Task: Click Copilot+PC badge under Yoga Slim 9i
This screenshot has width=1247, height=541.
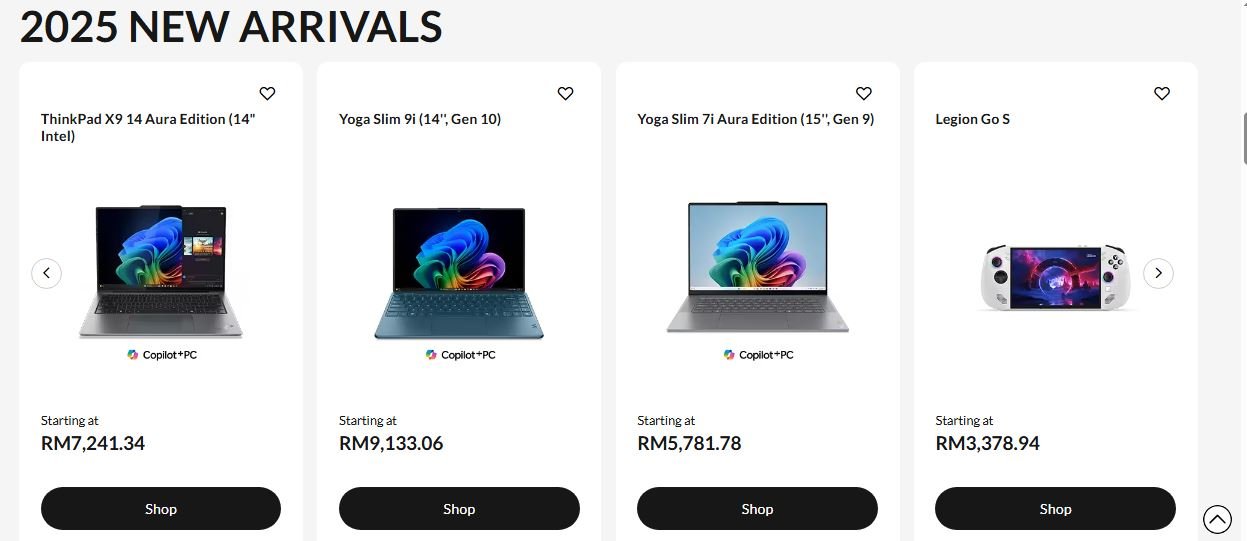Action: click(x=460, y=355)
